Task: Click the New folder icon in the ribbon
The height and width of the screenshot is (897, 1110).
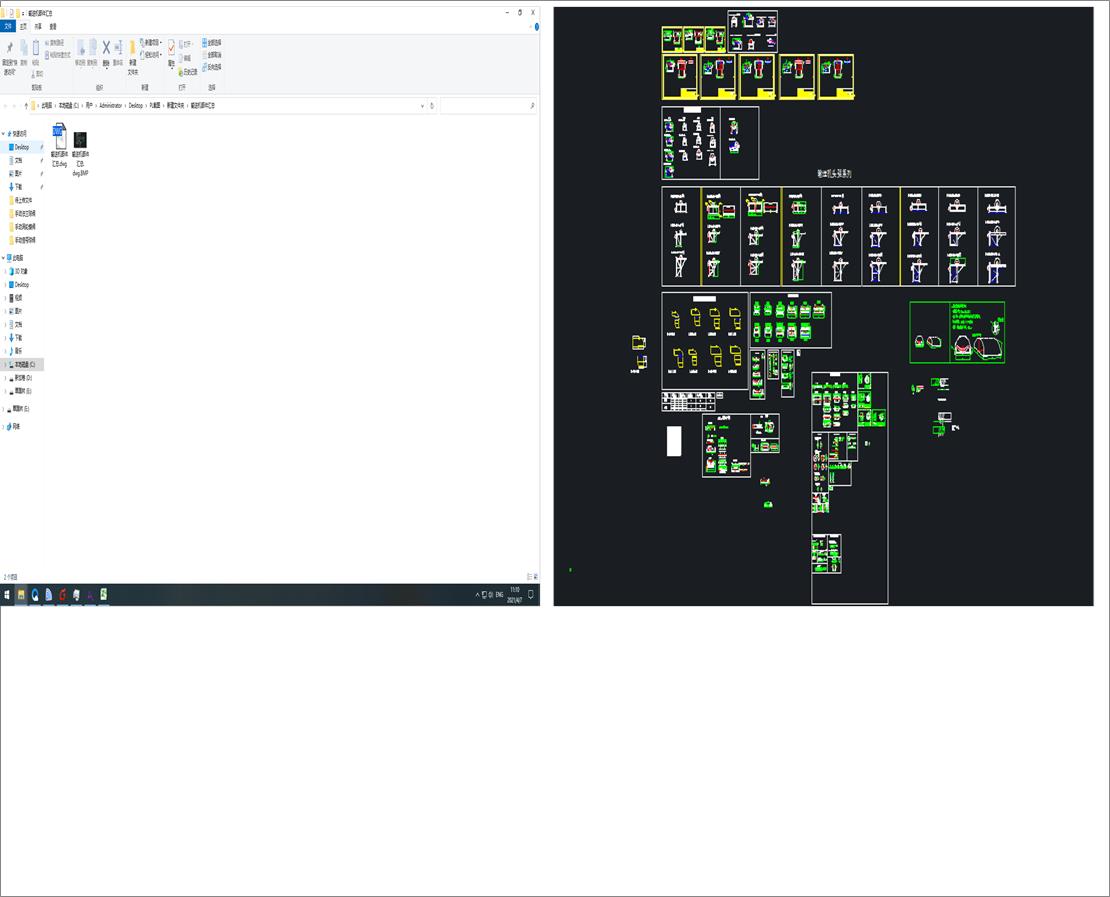Action: pyautogui.click(x=132, y=47)
